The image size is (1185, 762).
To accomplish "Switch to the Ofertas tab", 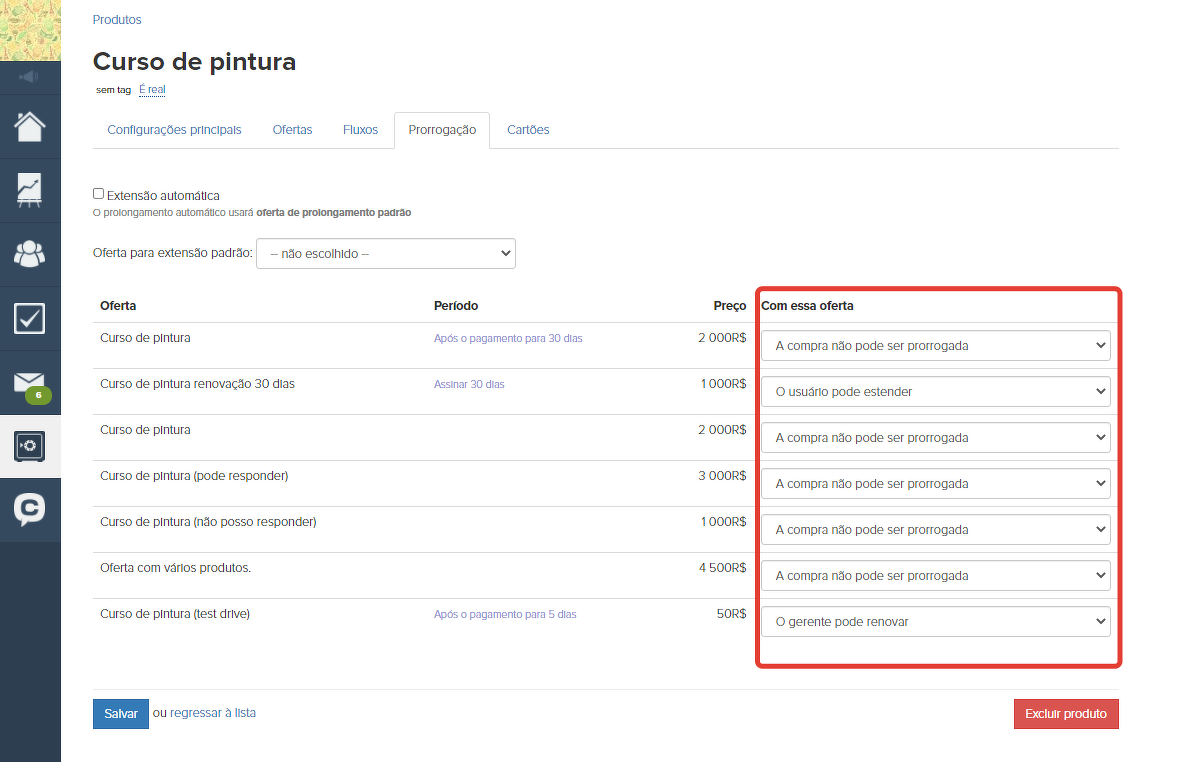I will click(x=292, y=130).
